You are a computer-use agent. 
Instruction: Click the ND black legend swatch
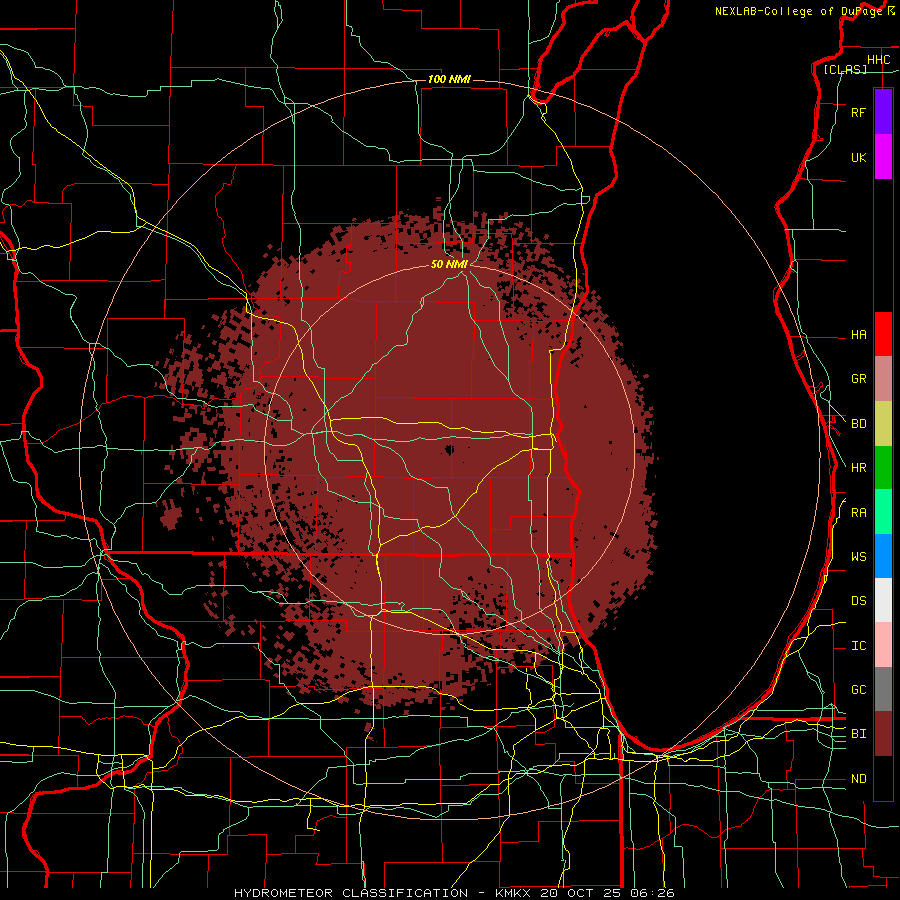click(883, 778)
